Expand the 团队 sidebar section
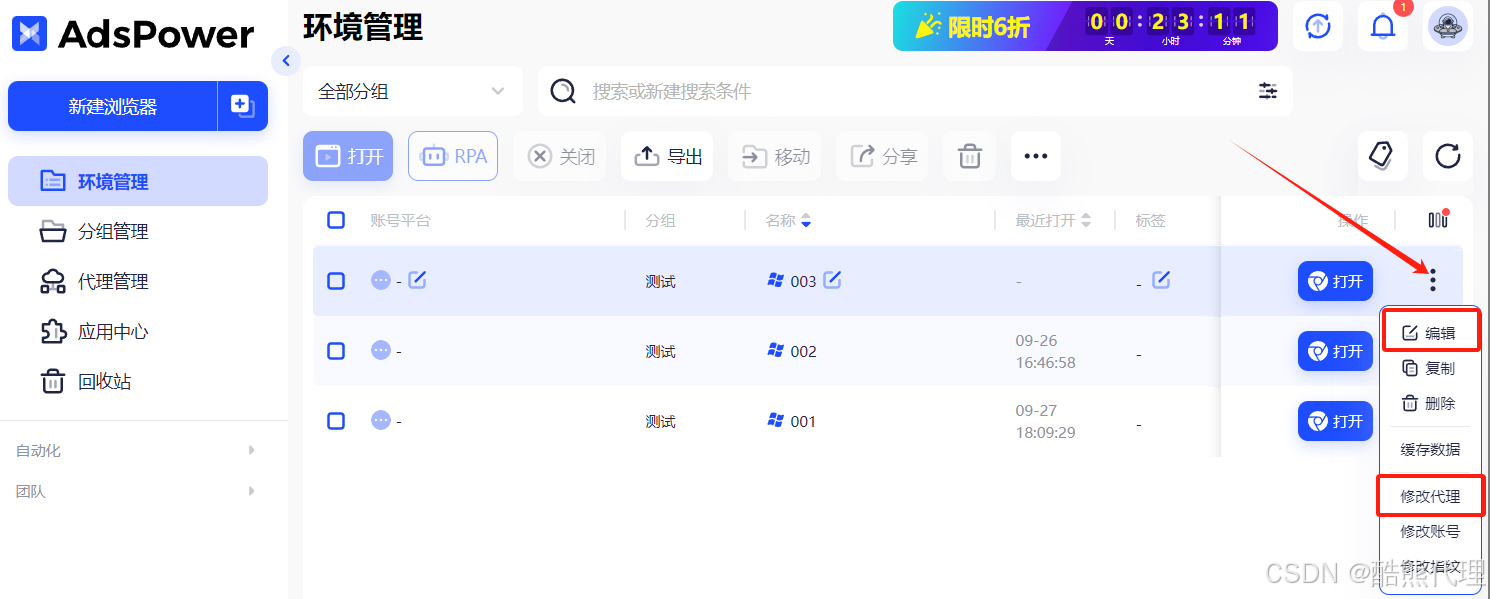The height and width of the screenshot is (599, 1490). pyautogui.click(x=135, y=492)
